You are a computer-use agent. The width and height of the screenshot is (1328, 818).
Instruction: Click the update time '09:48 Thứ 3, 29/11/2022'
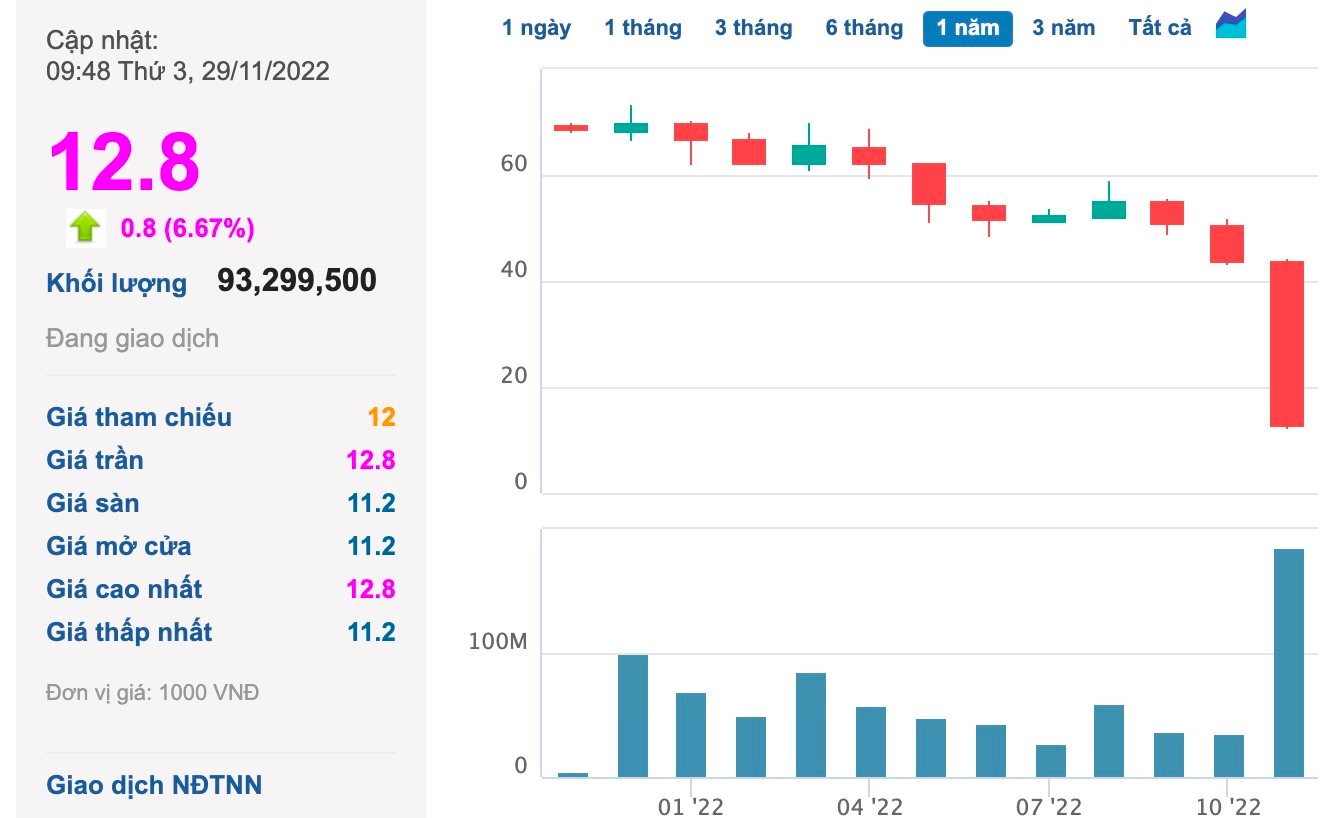point(188,71)
